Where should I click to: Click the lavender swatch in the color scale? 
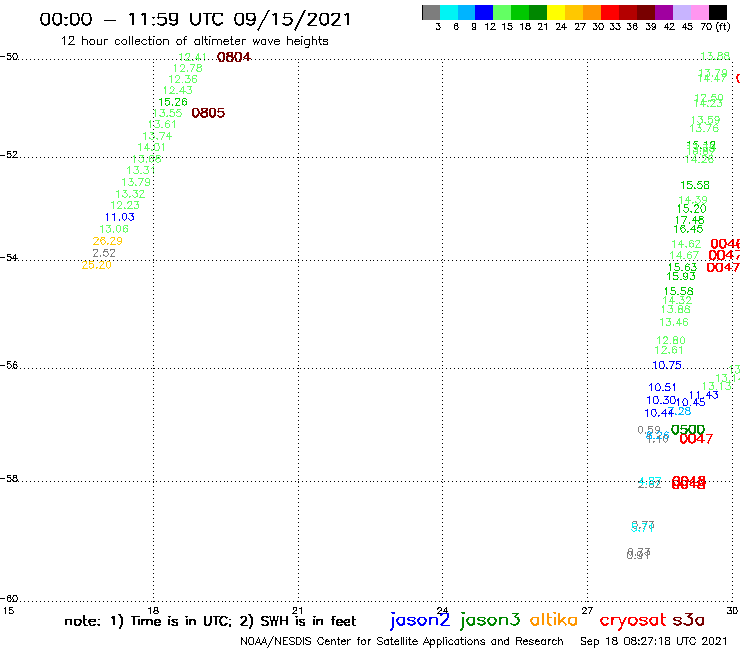(681, 12)
